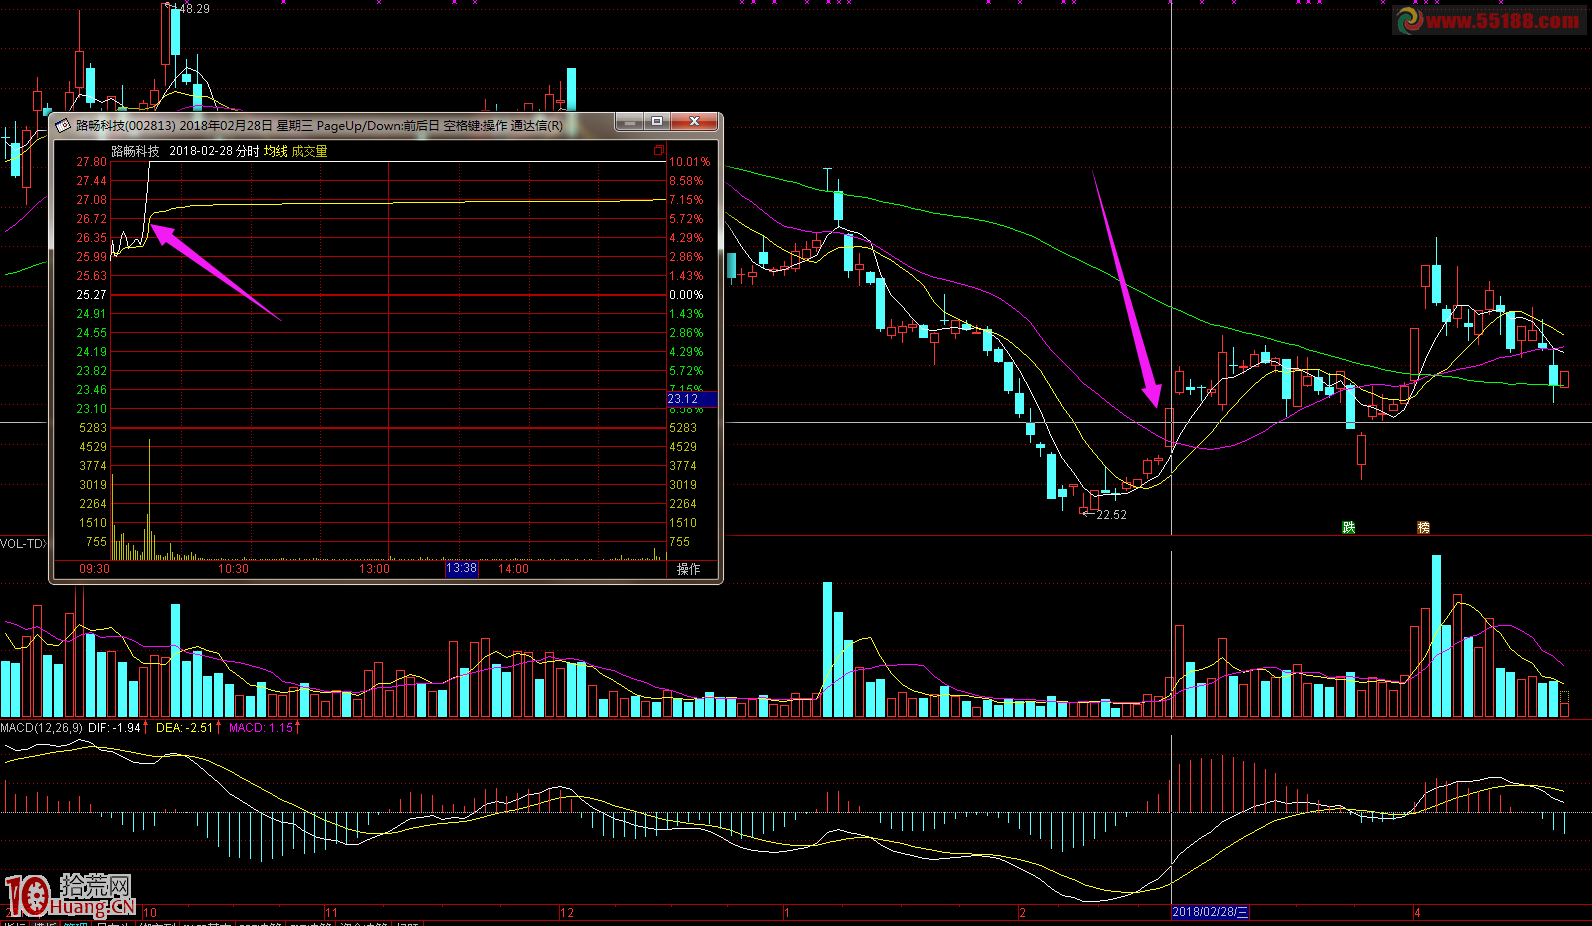The width and height of the screenshot is (1592, 926).
Task: Click the green 跌 marker icon
Action: point(1348,527)
